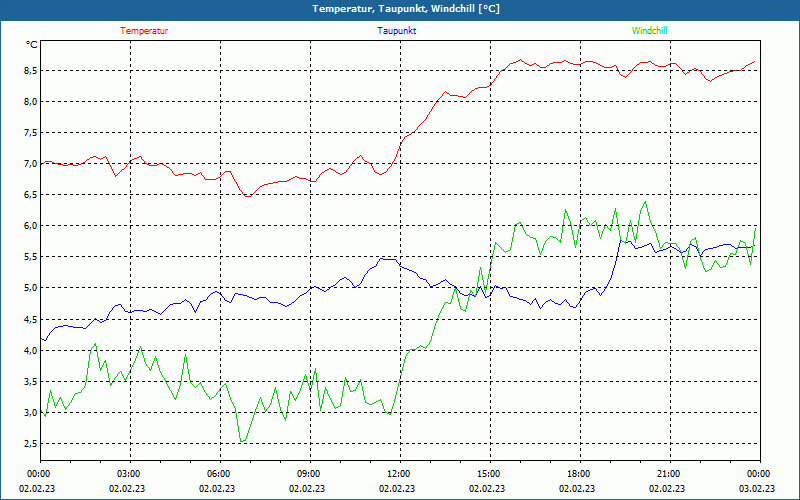The image size is (800, 500).
Task: Click the '06:00' time axis label
Action: coord(217,474)
